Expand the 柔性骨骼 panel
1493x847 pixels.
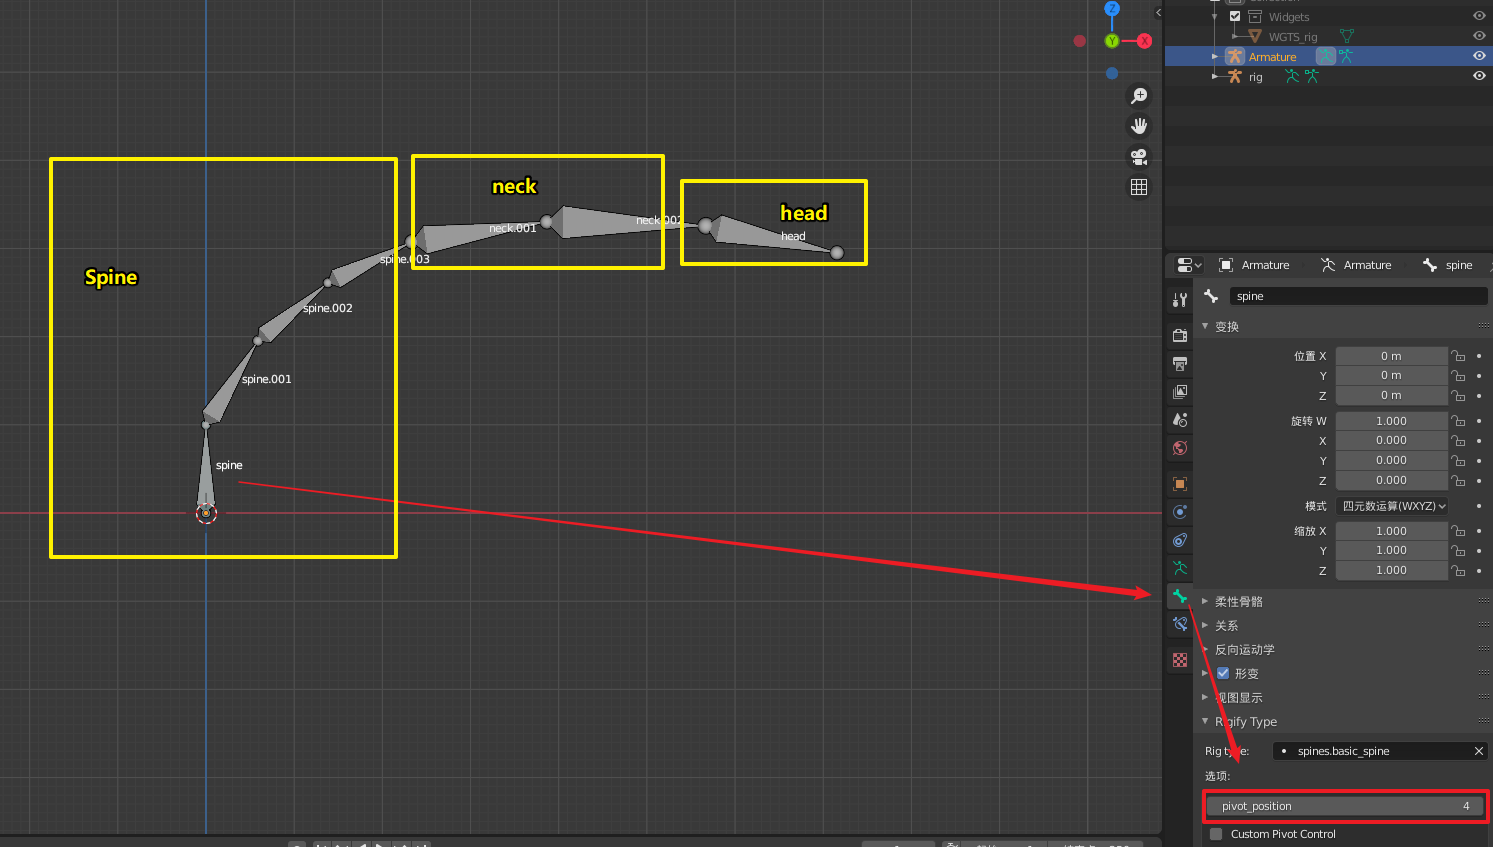[1205, 601]
